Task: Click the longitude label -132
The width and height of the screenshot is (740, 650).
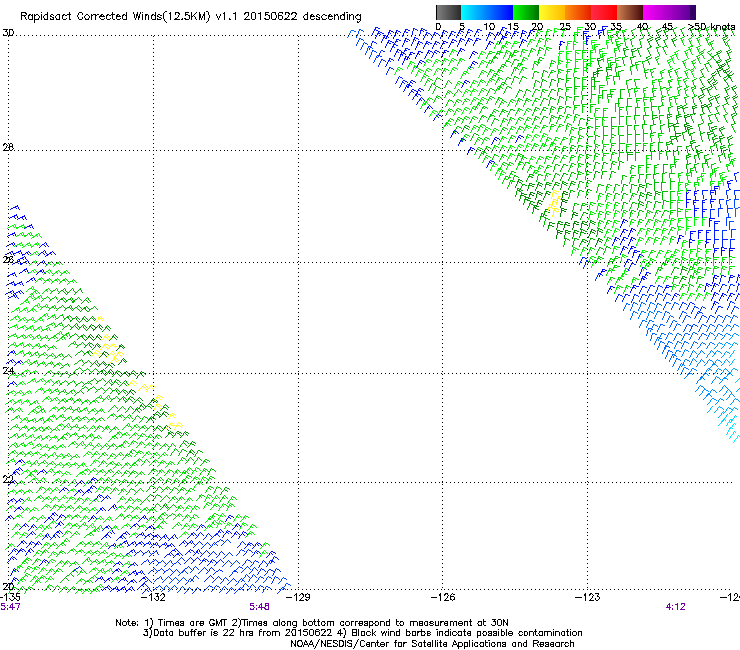Action: (153, 597)
